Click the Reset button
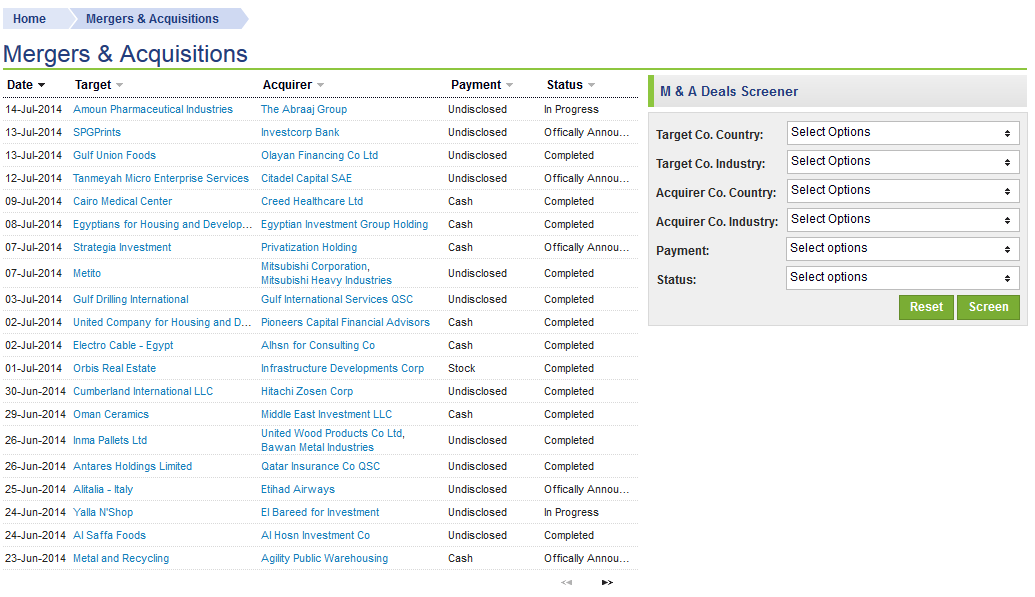The width and height of the screenshot is (1035, 597). click(926, 307)
